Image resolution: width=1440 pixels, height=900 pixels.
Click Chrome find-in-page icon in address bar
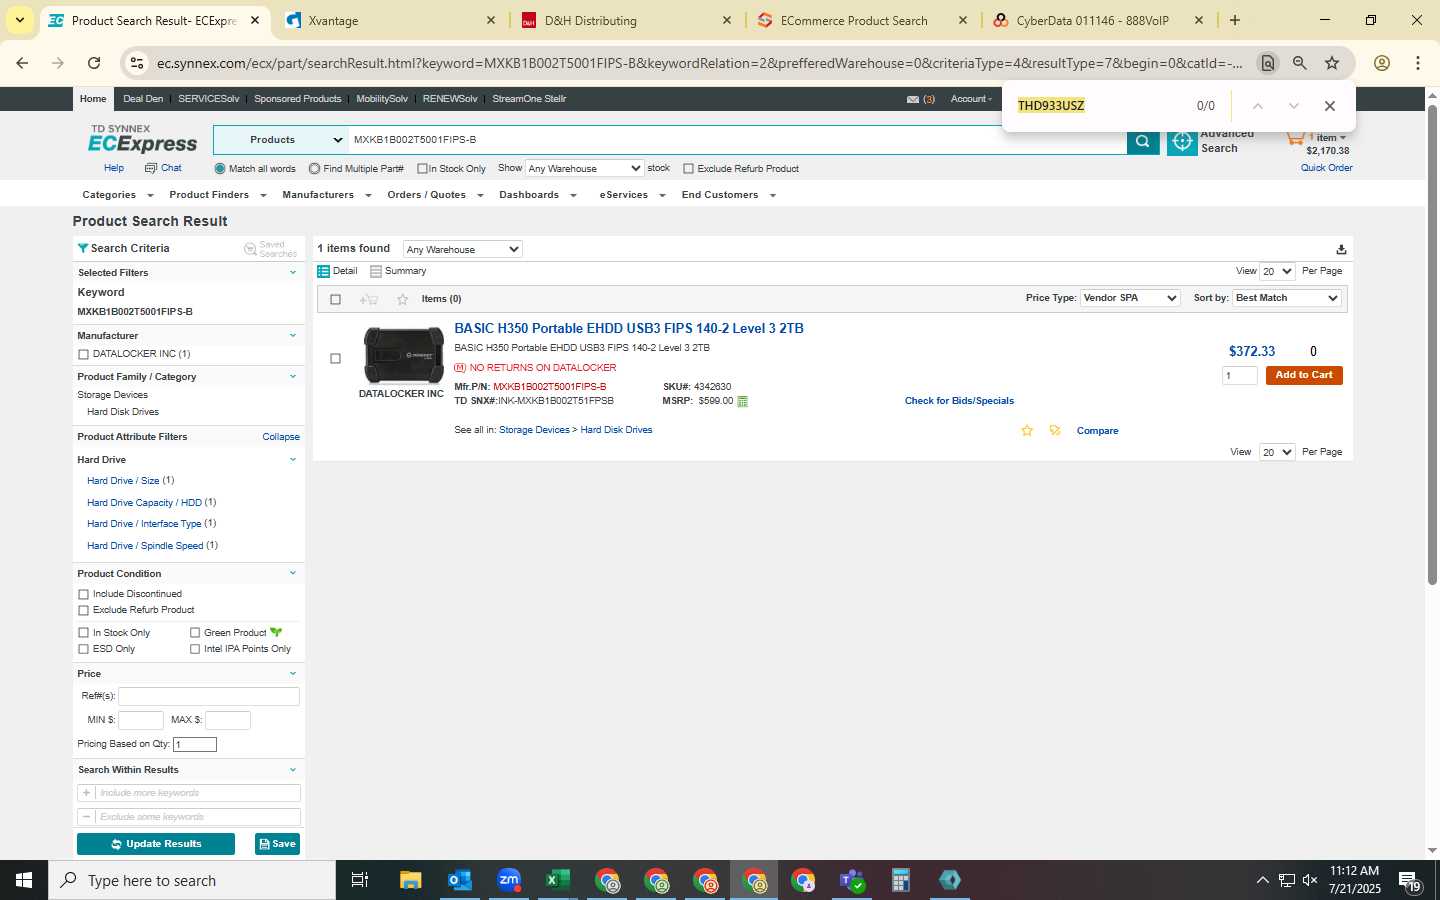pyautogui.click(x=1267, y=63)
